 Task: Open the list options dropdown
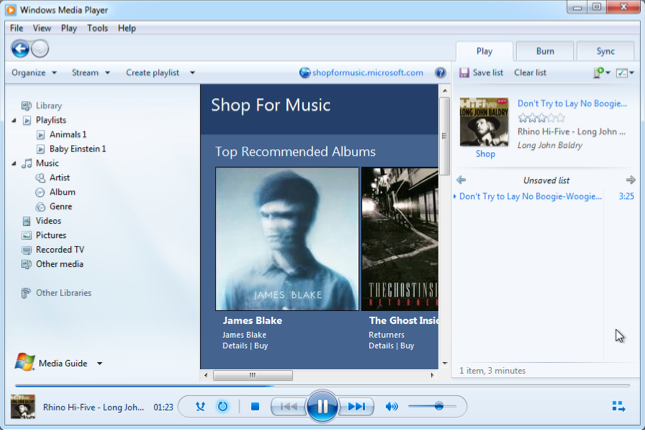(x=625, y=73)
